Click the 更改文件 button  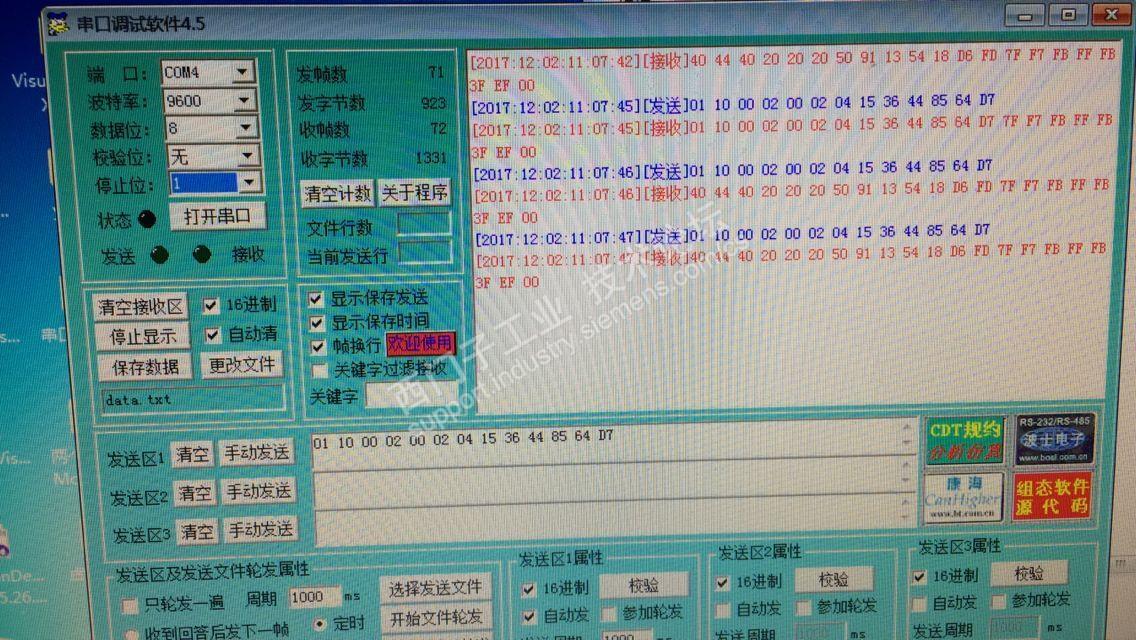pos(241,365)
